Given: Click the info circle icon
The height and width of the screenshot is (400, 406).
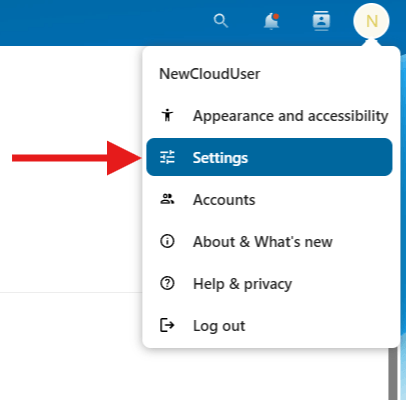Looking at the screenshot, I should pyautogui.click(x=167, y=241).
